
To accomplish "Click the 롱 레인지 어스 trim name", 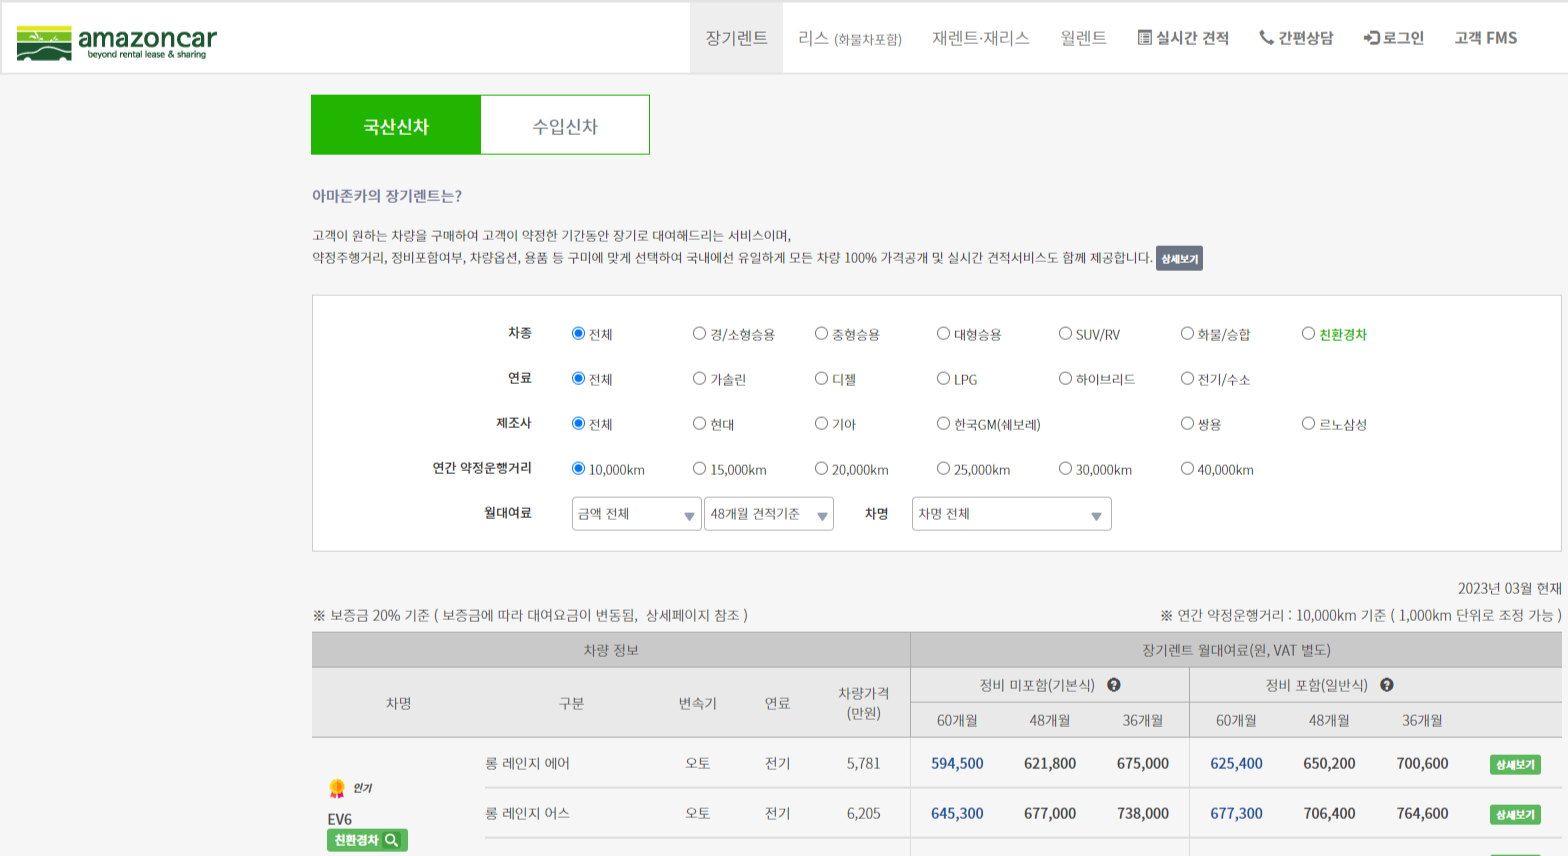I will 527,813.
